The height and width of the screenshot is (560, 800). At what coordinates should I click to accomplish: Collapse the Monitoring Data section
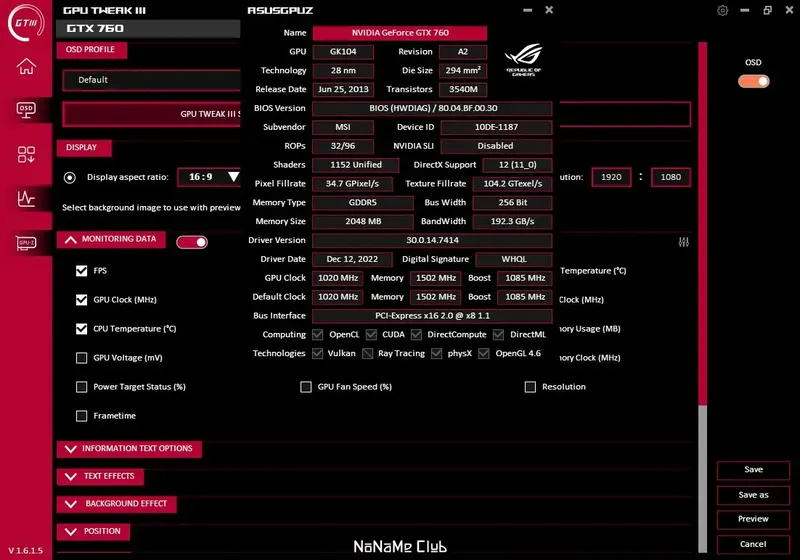coord(111,239)
